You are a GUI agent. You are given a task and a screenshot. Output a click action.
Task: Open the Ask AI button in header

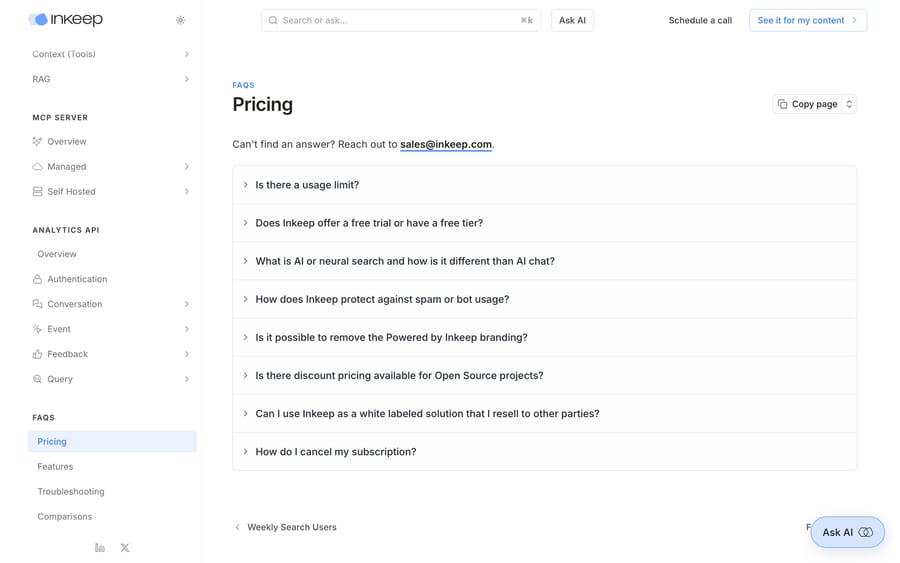click(572, 20)
